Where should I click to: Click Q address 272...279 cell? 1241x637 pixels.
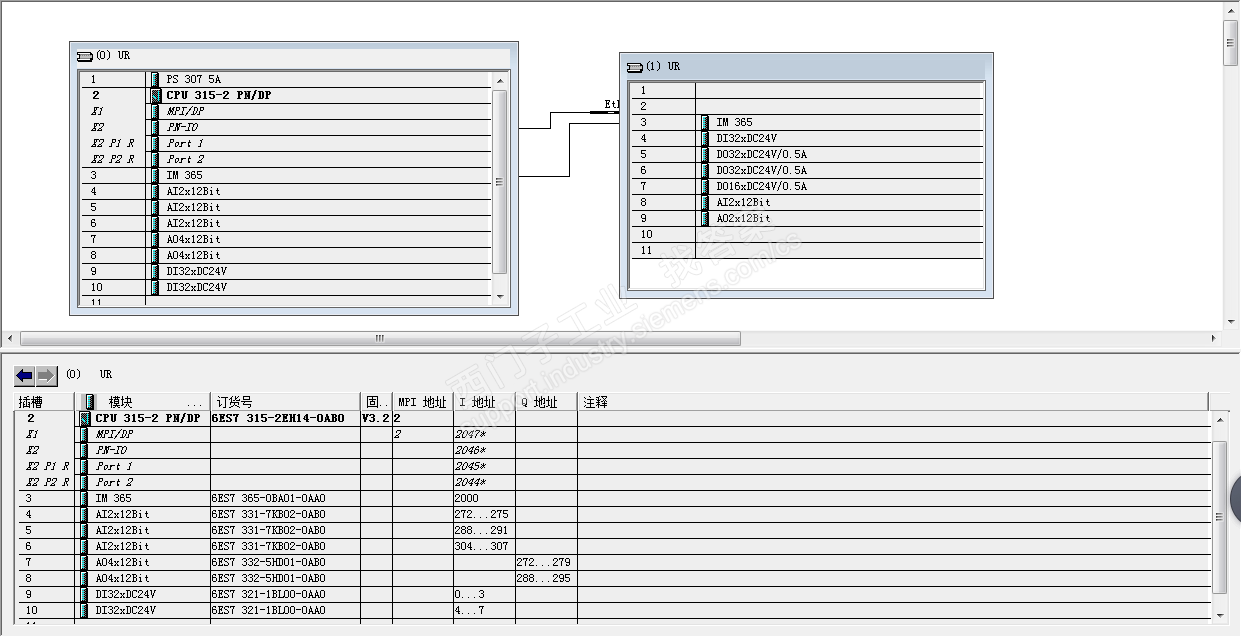(x=546, y=562)
